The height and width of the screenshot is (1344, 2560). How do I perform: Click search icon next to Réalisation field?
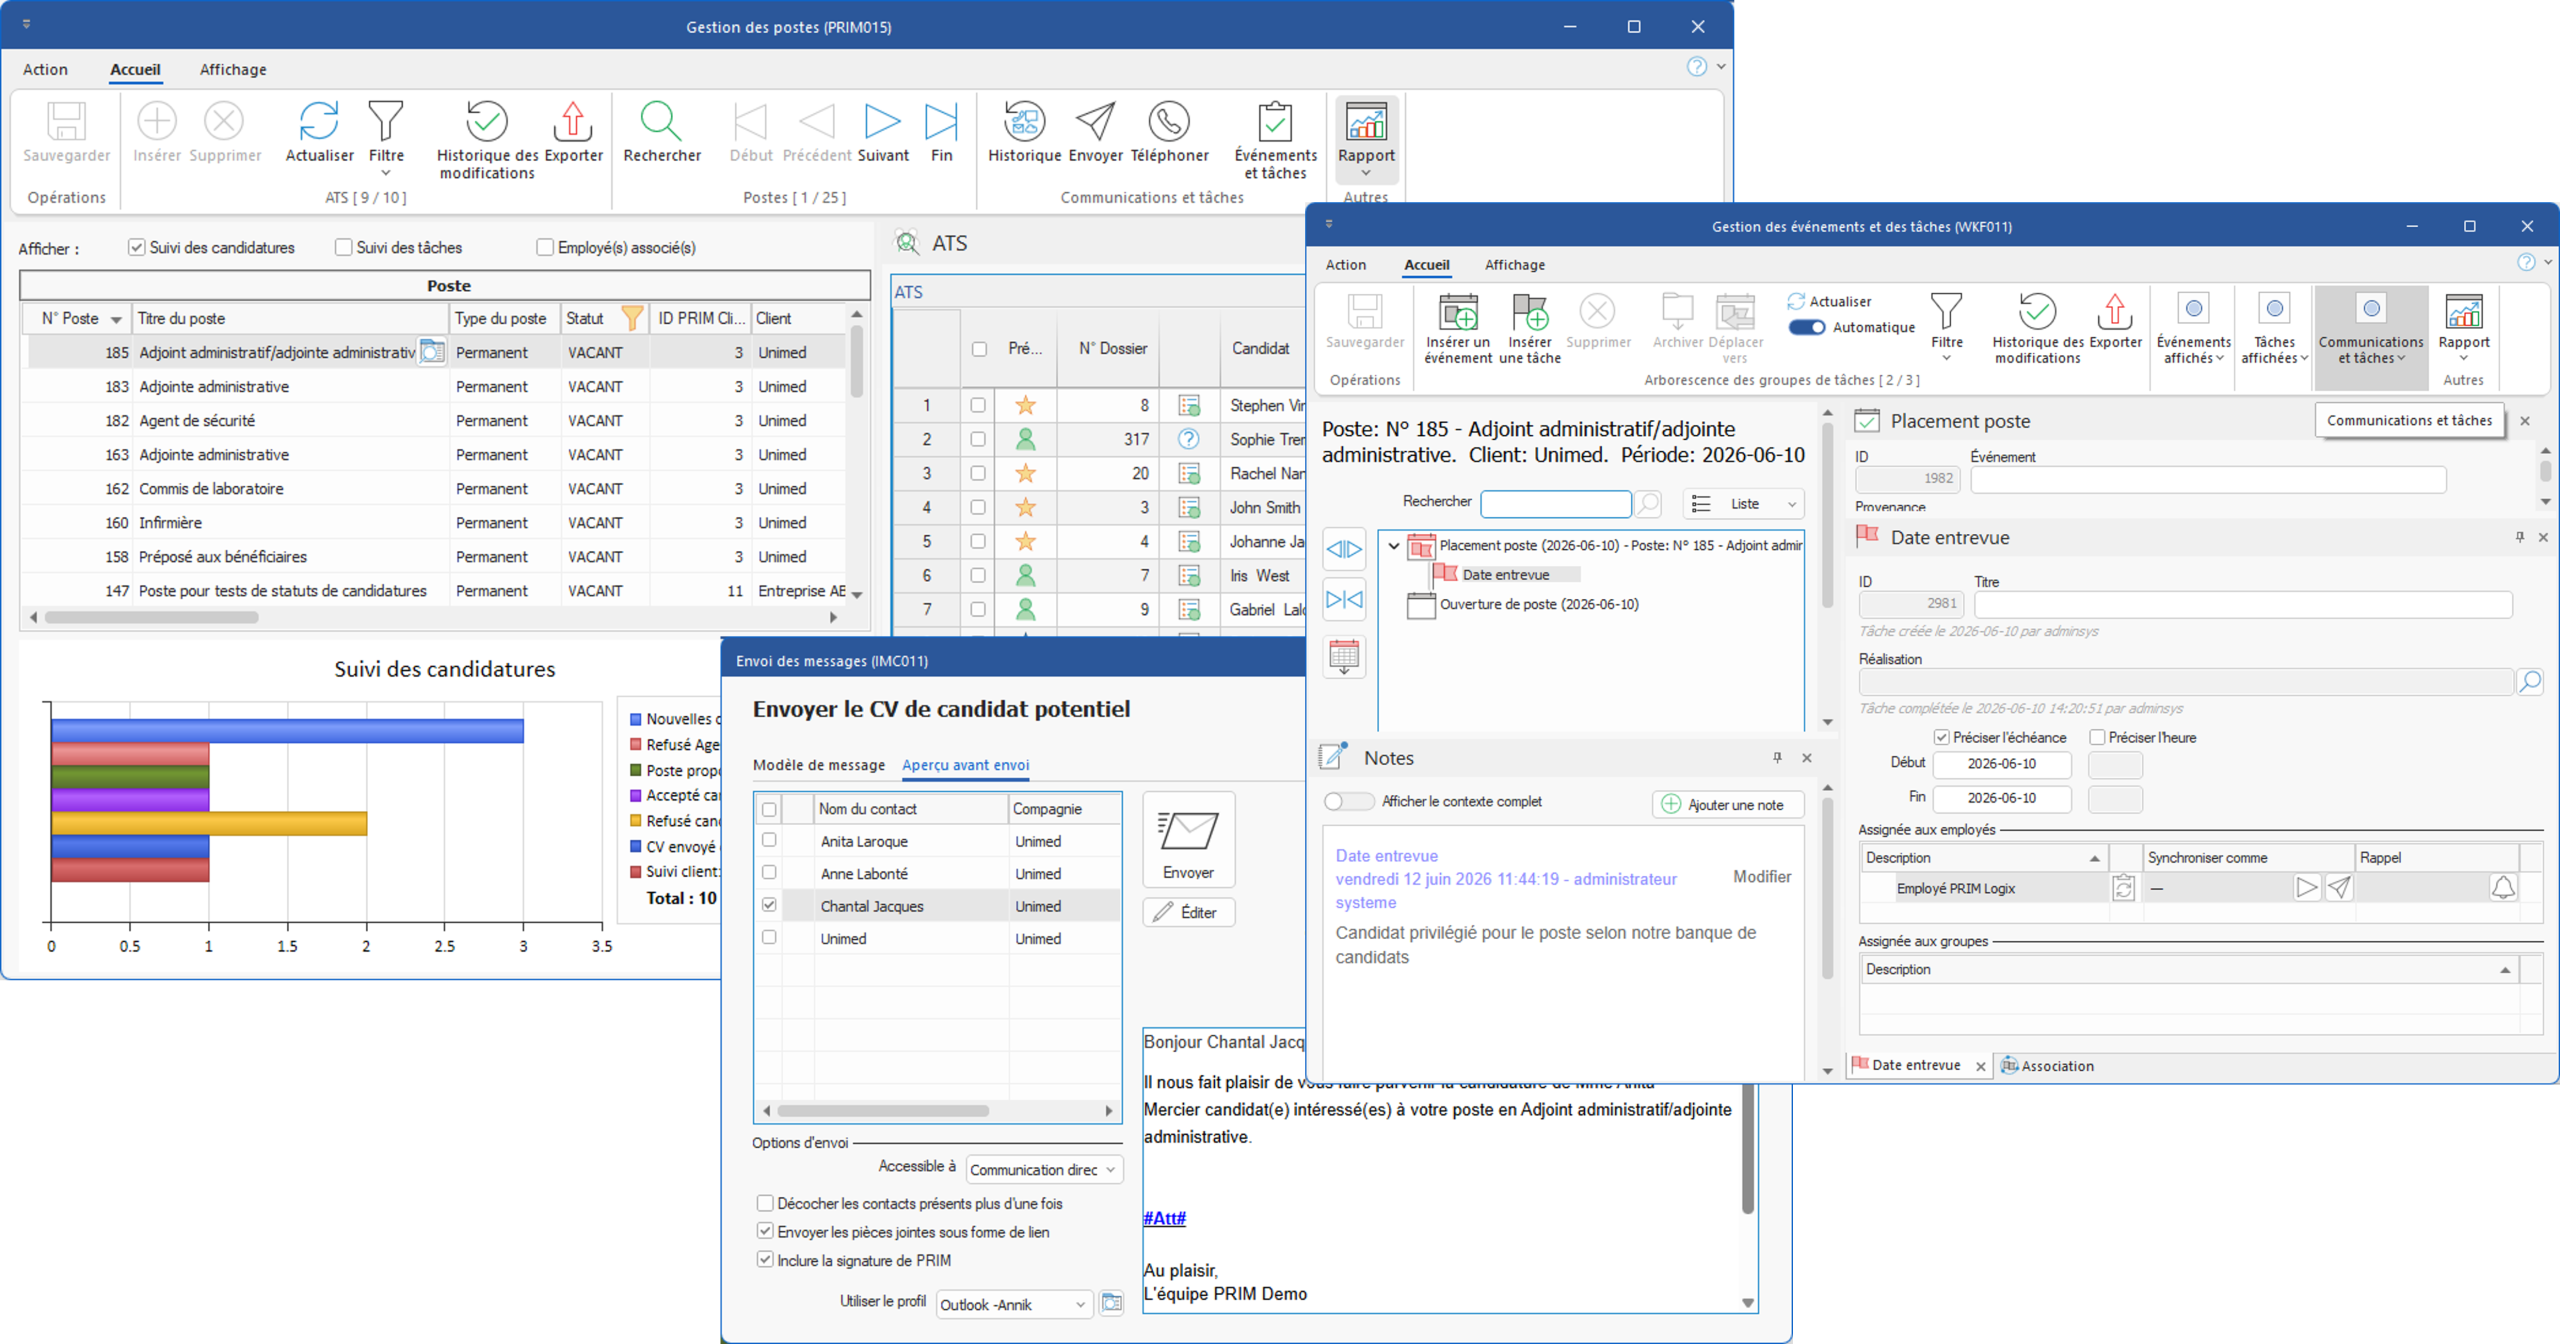[2530, 682]
